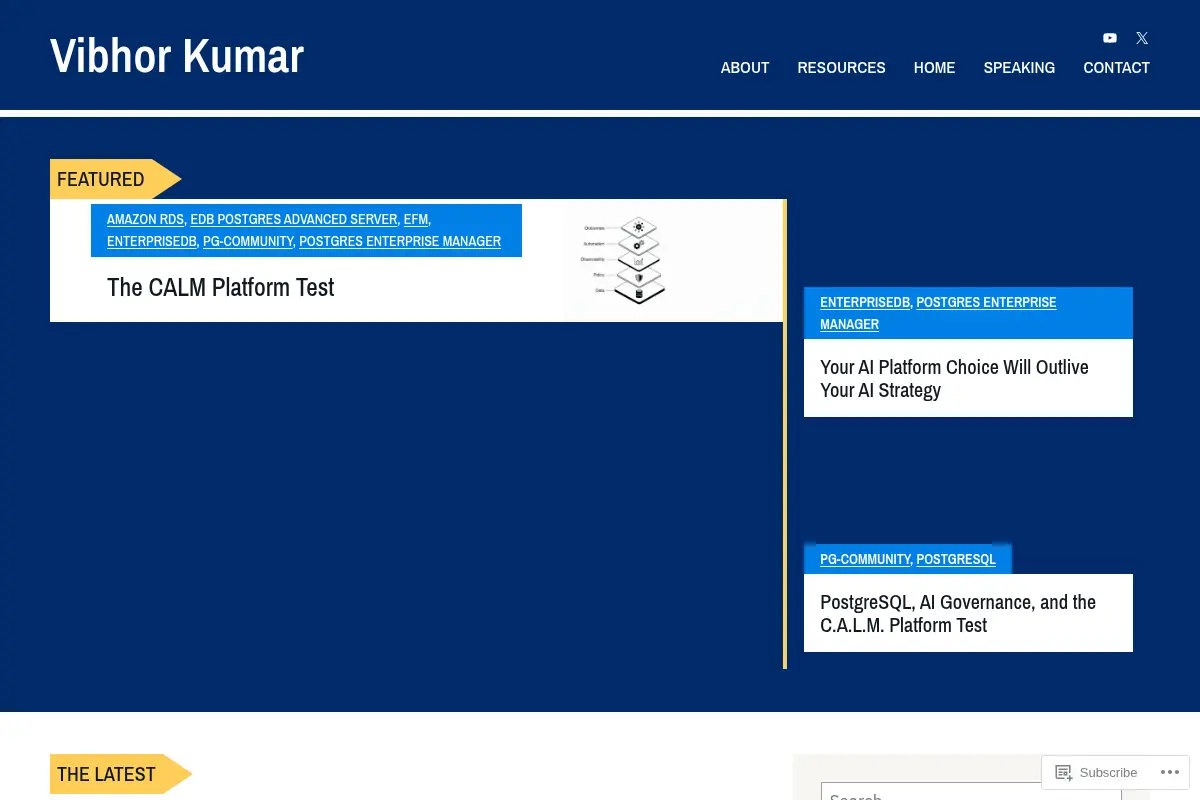Open Your AI Platform Choice Will Outlive article
The height and width of the screenshot is (800, 1200).
[x=954, y=379]
